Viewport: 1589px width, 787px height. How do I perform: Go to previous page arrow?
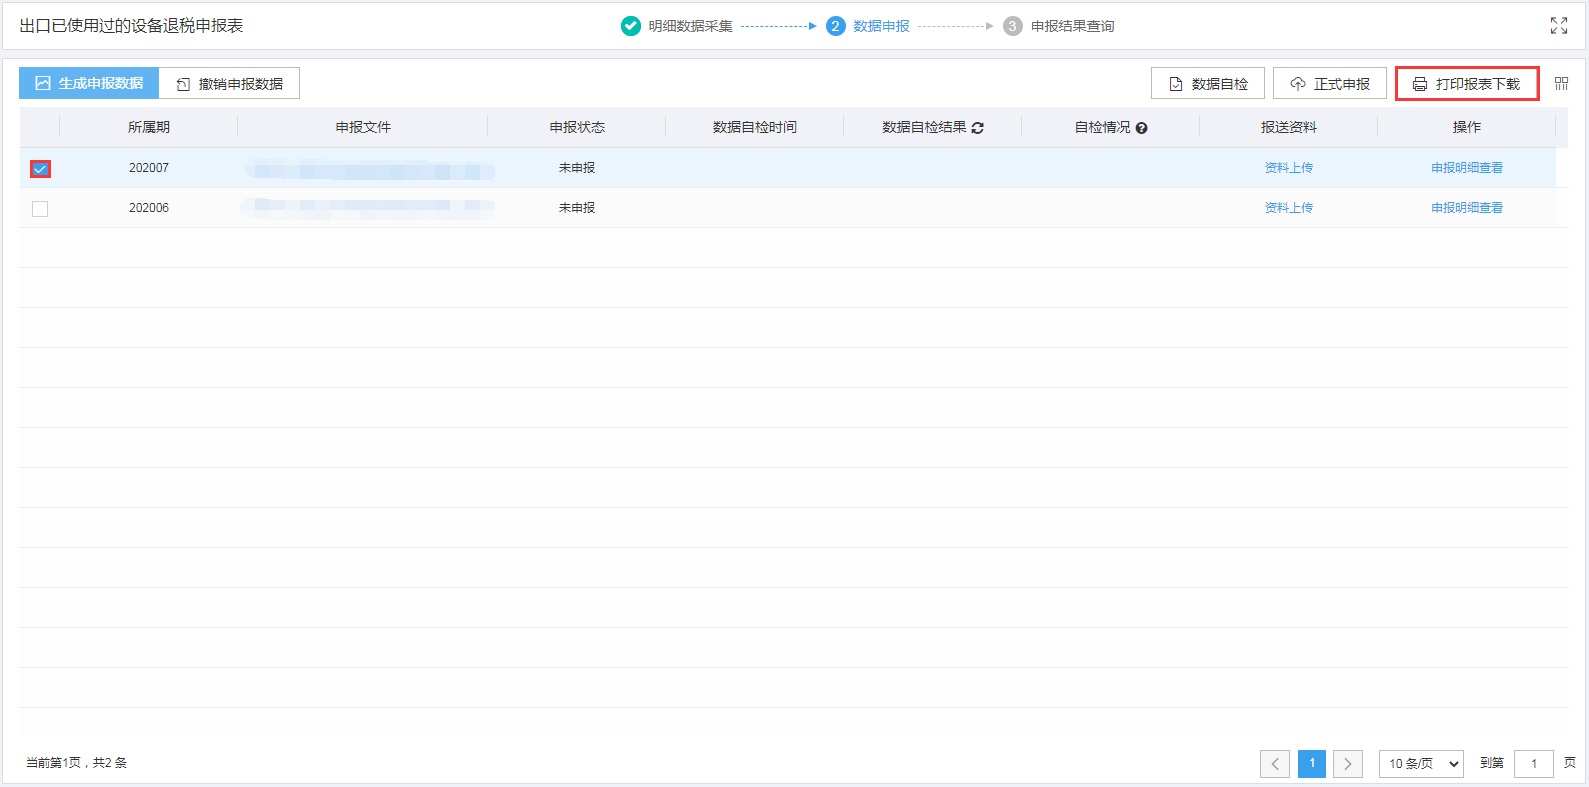tap(1274, 764)
